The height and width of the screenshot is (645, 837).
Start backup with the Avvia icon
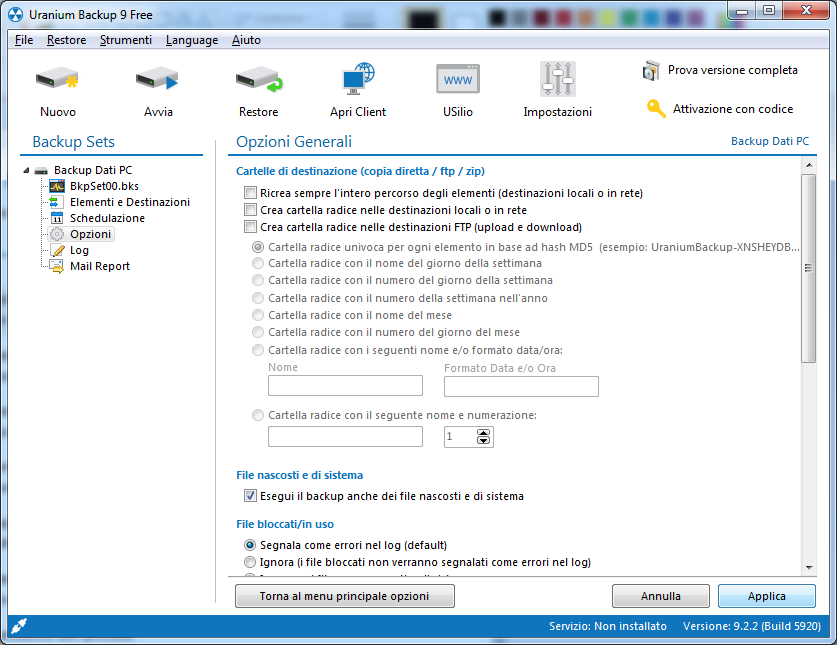point(157,79)
